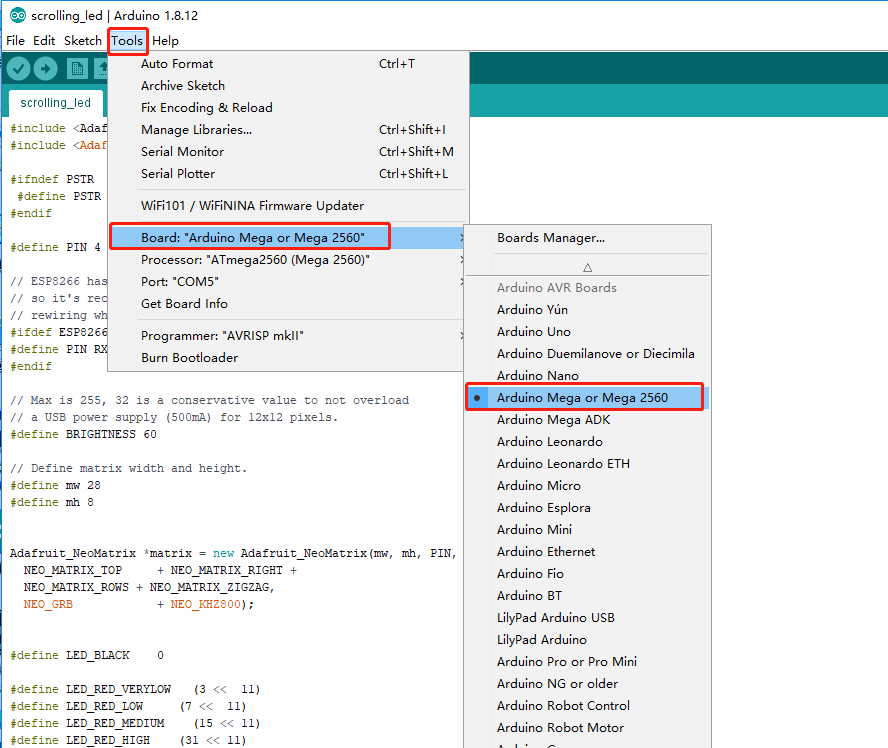Click the Arduino logo in title bar

click(18, 15)
